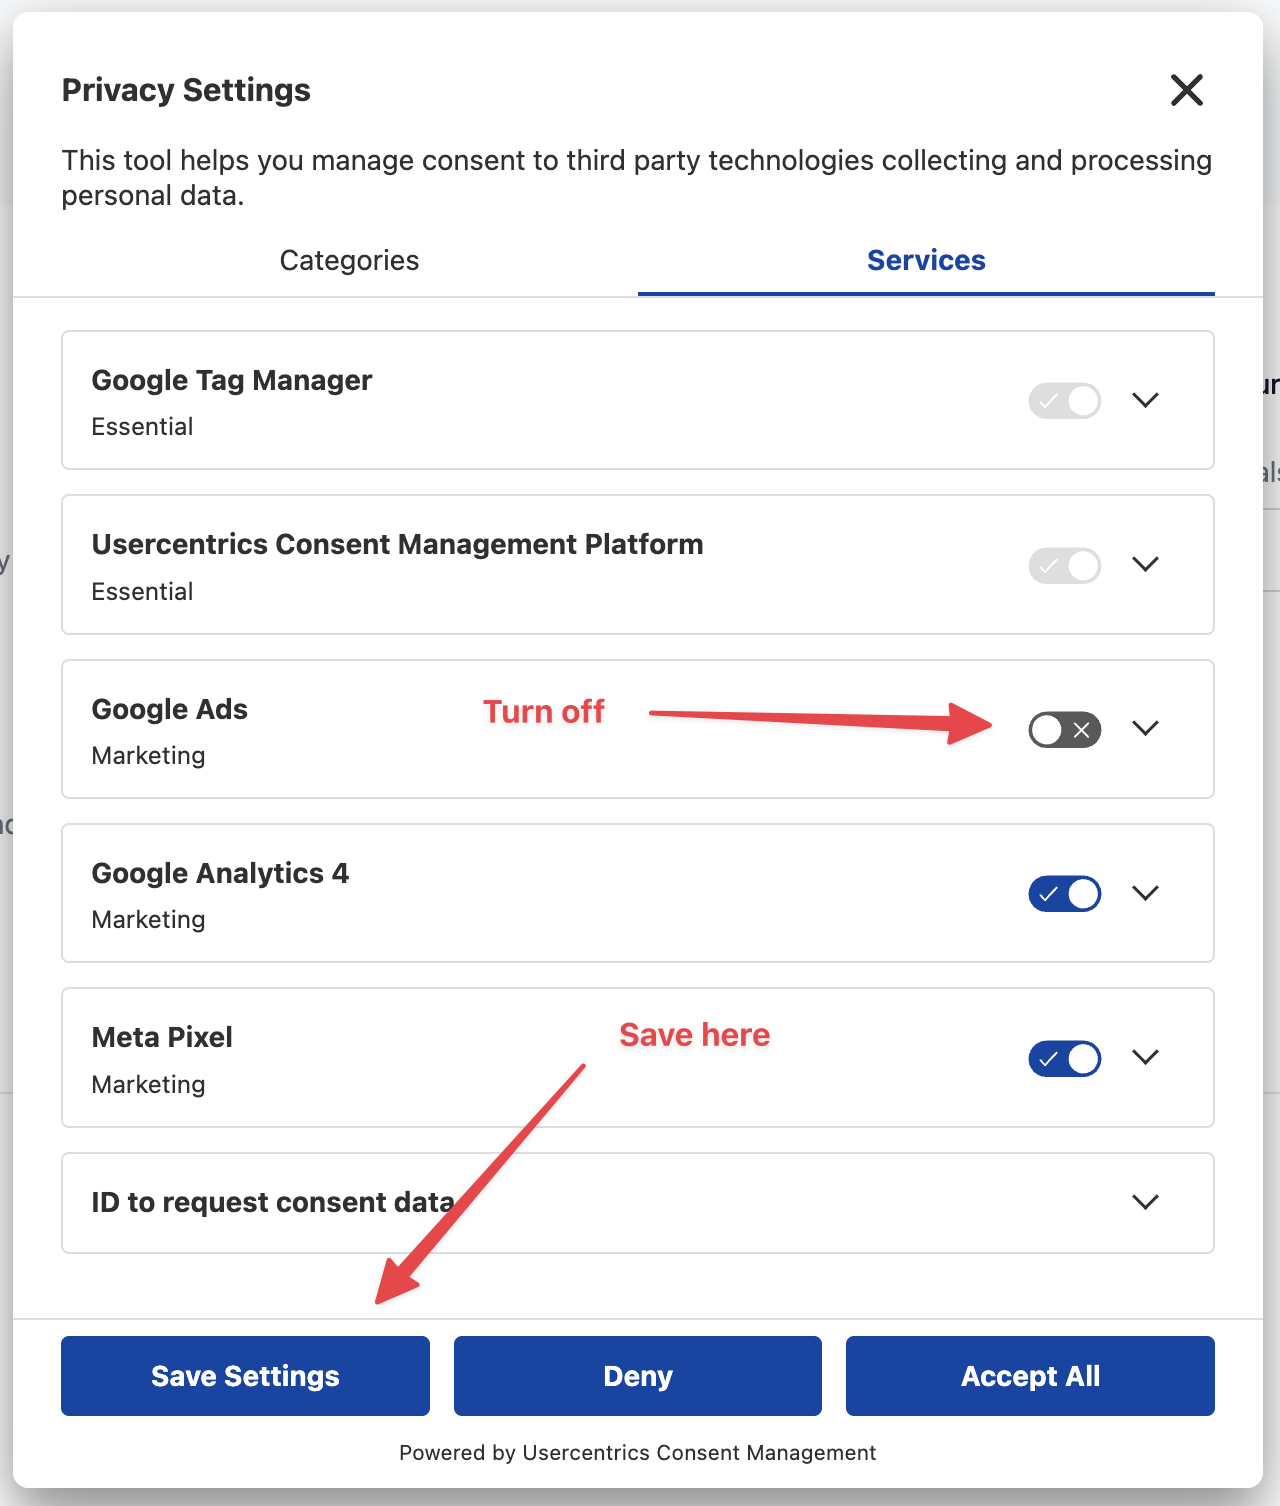Switch to the Categories tab
Screen dimensions: 1280x1506
point(349,261)
